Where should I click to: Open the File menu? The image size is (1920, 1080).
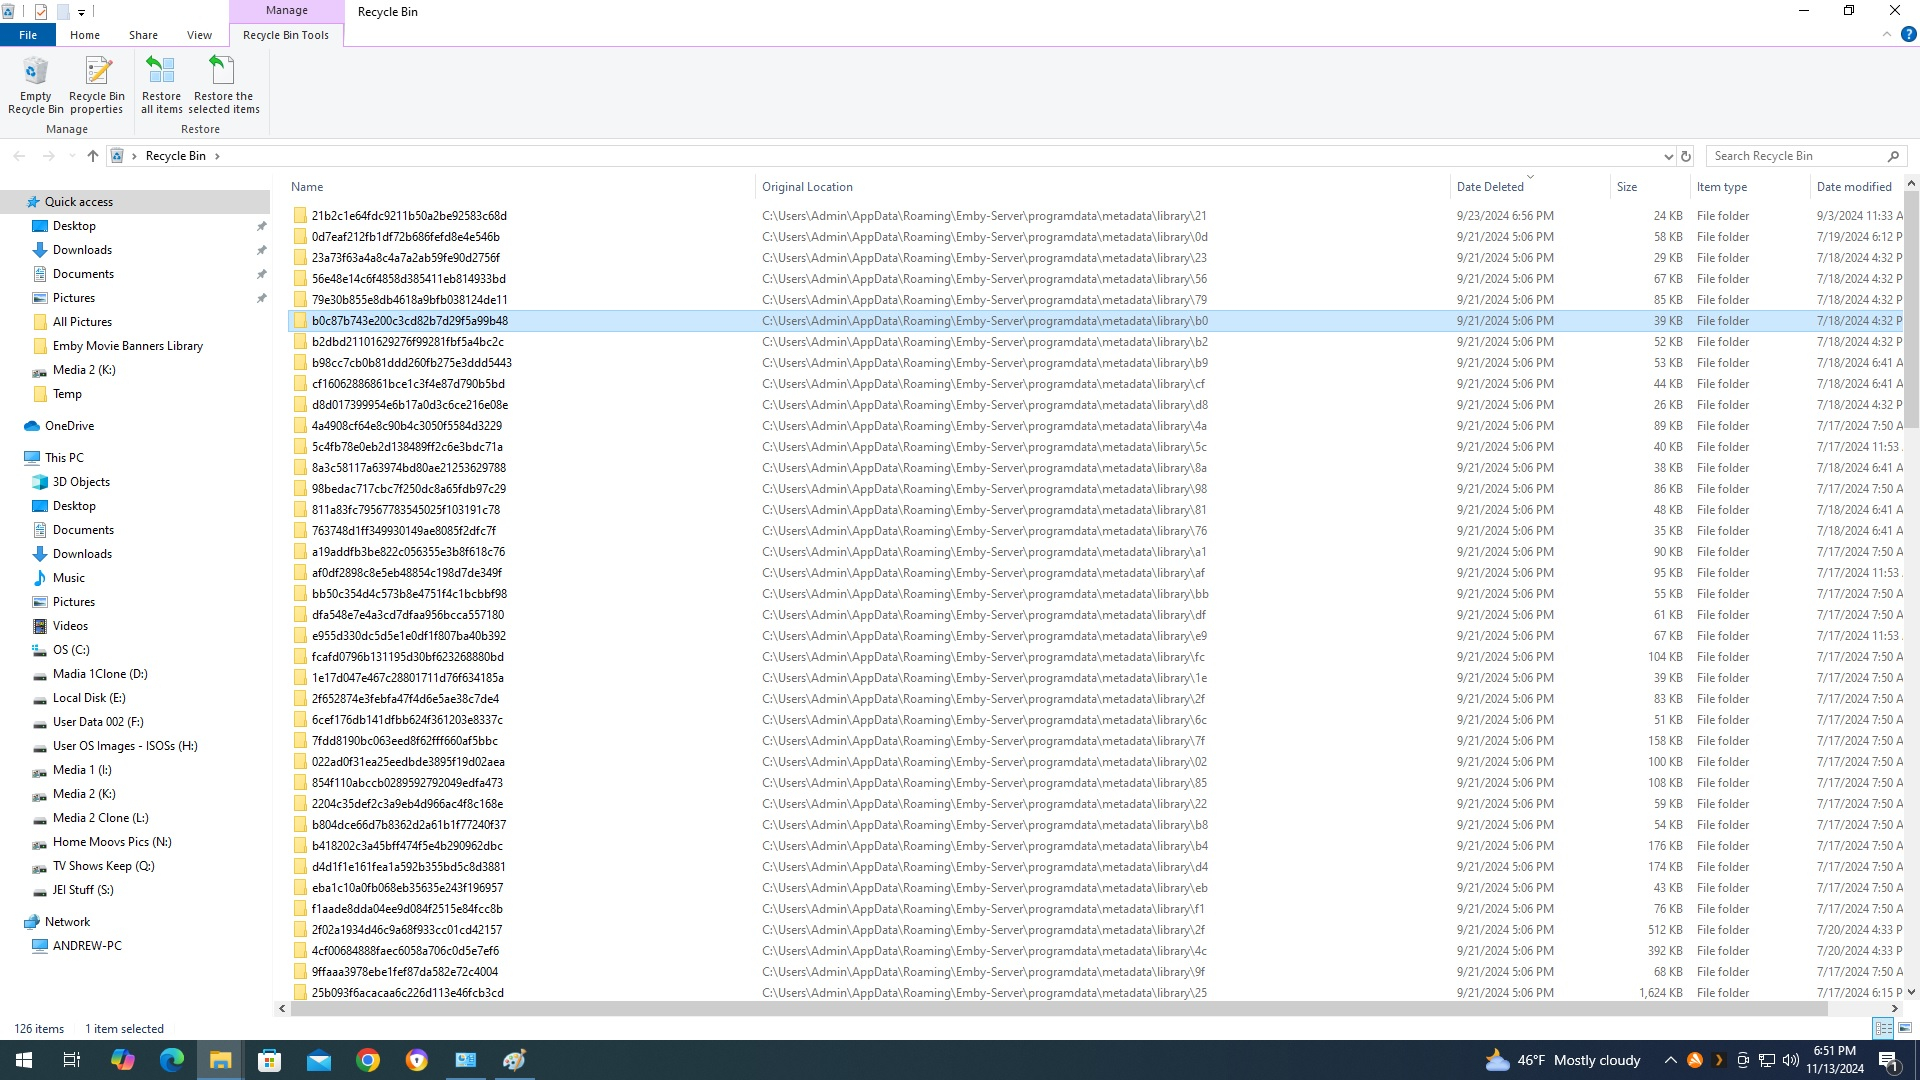pos(28,35)
